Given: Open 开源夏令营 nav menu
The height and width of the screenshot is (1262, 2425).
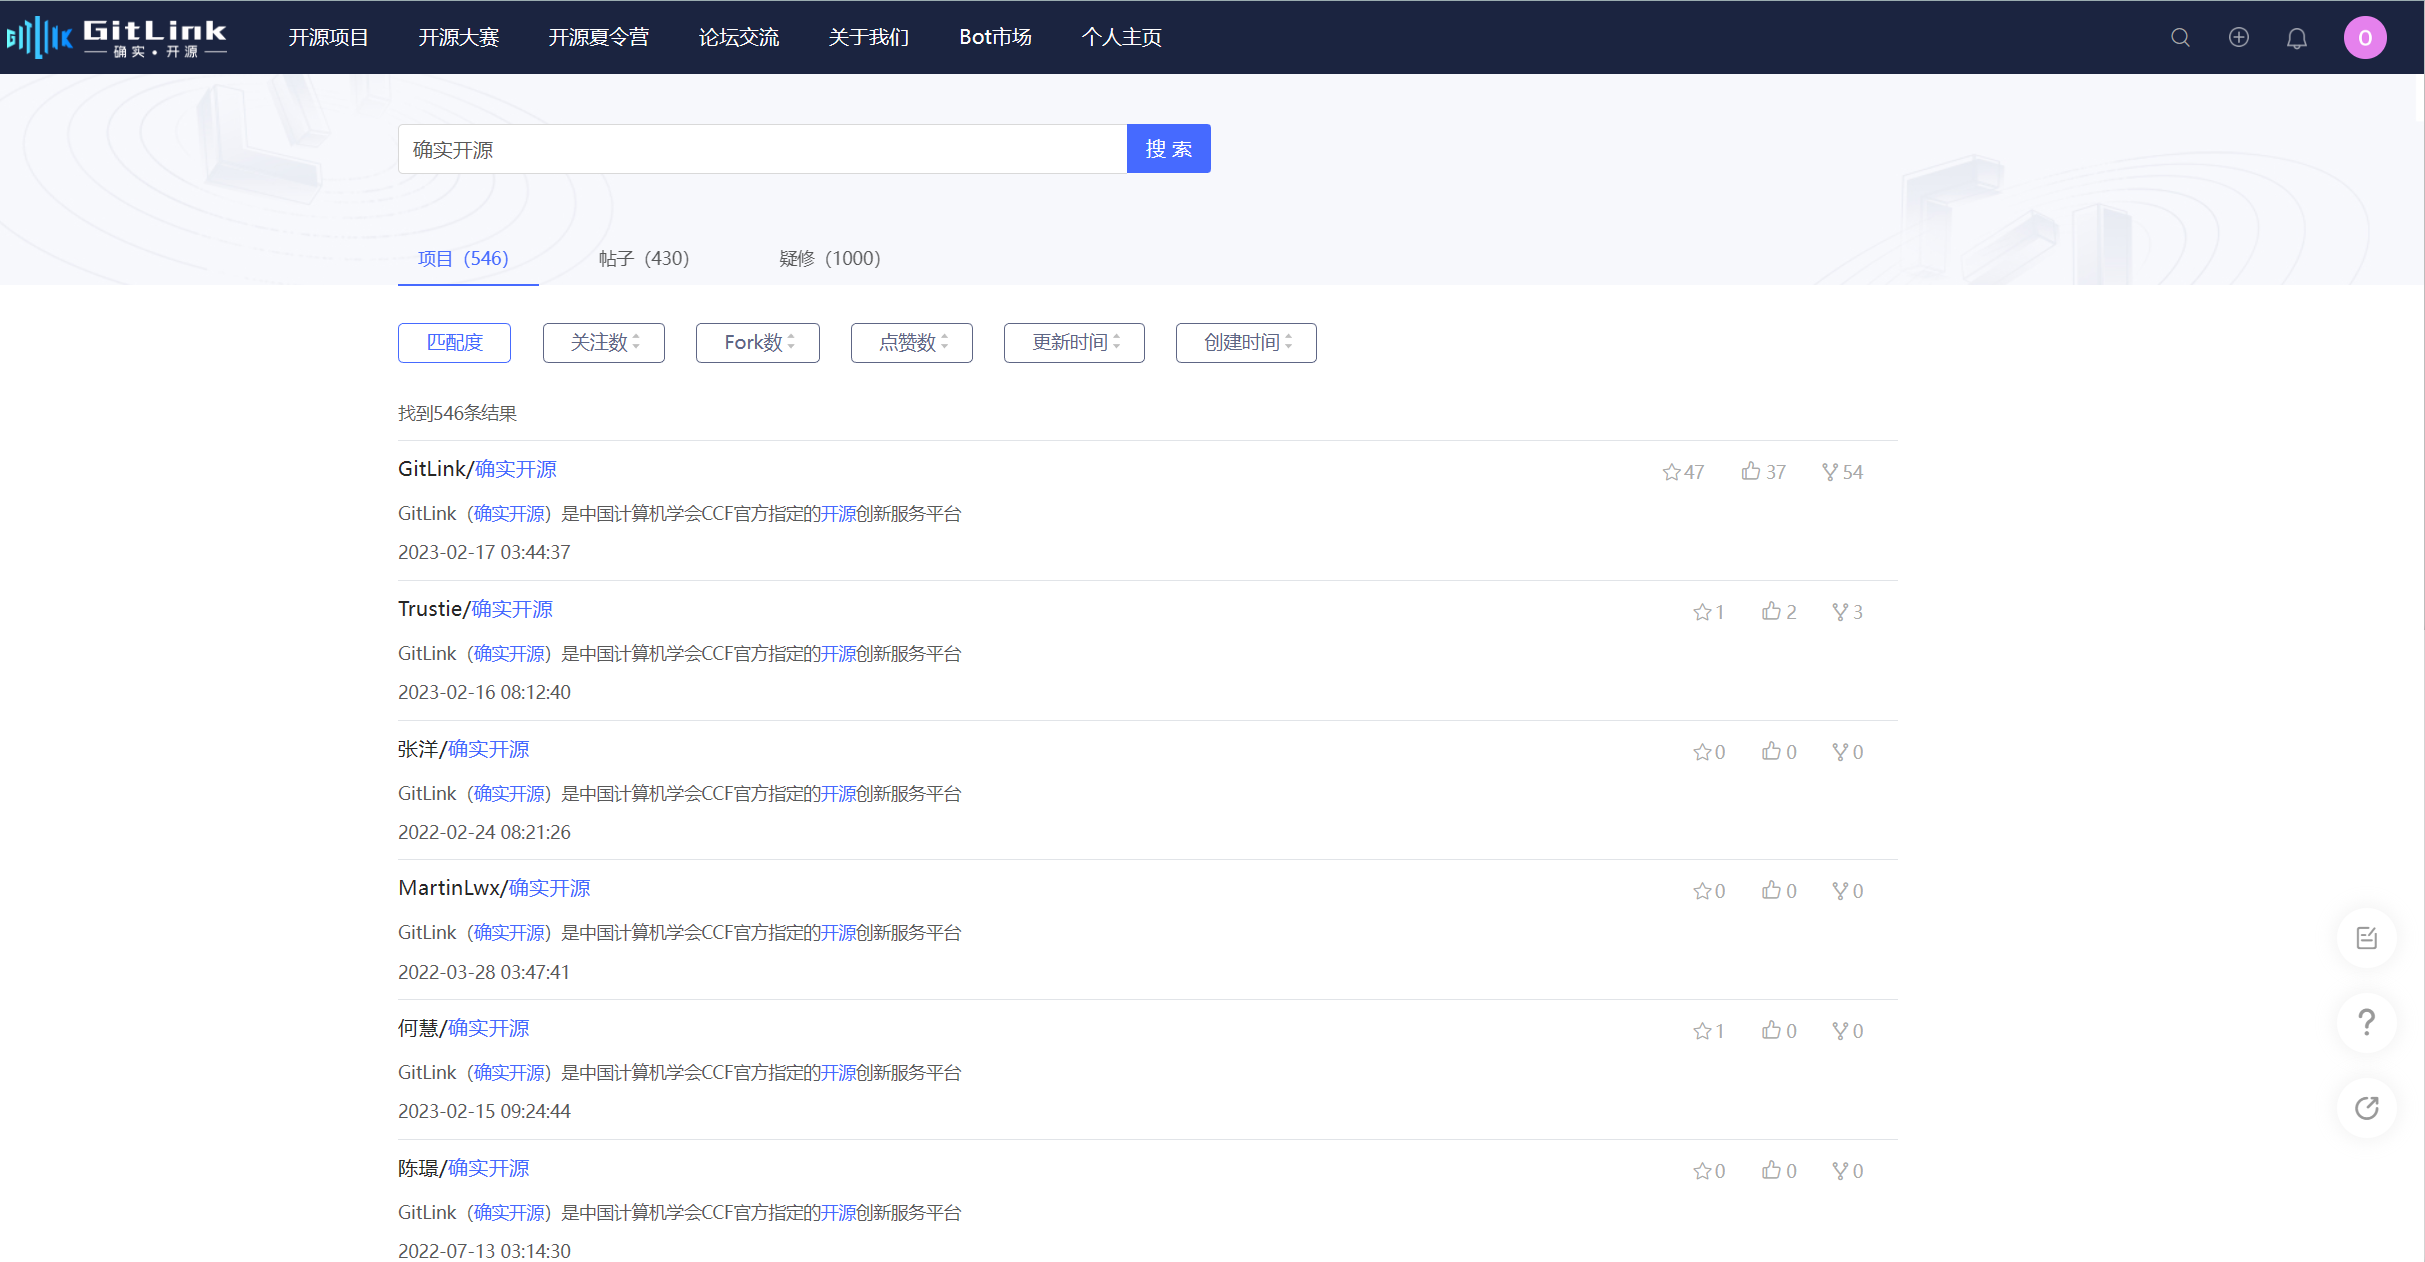Looking at the screenshot, I should tap(599, 37).
